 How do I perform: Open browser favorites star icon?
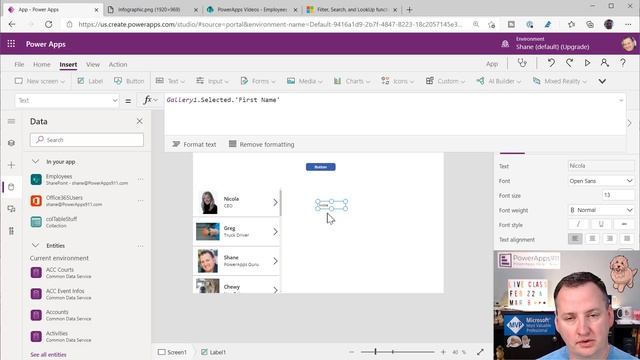[x=571, y=24]
